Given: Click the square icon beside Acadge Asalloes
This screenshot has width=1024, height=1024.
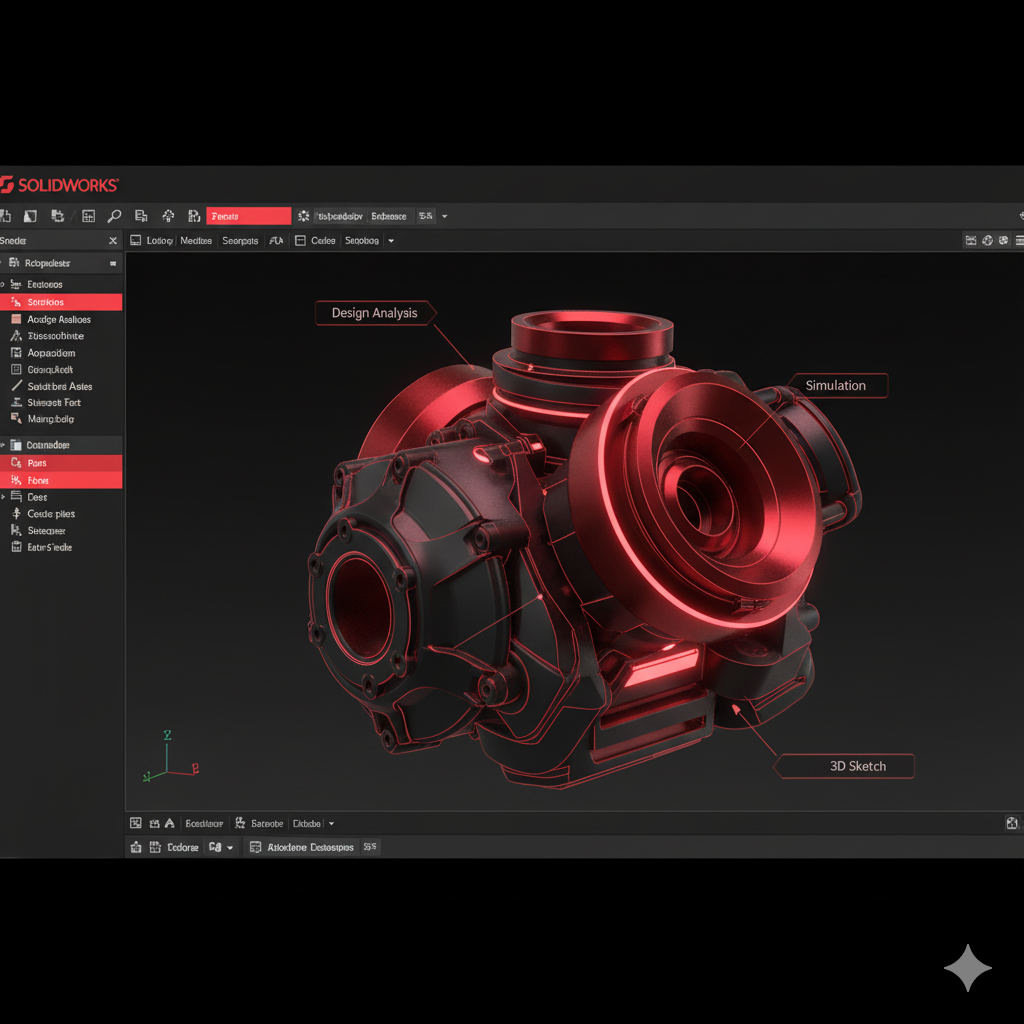Looking at the screenshot, I should coord(16,320).
